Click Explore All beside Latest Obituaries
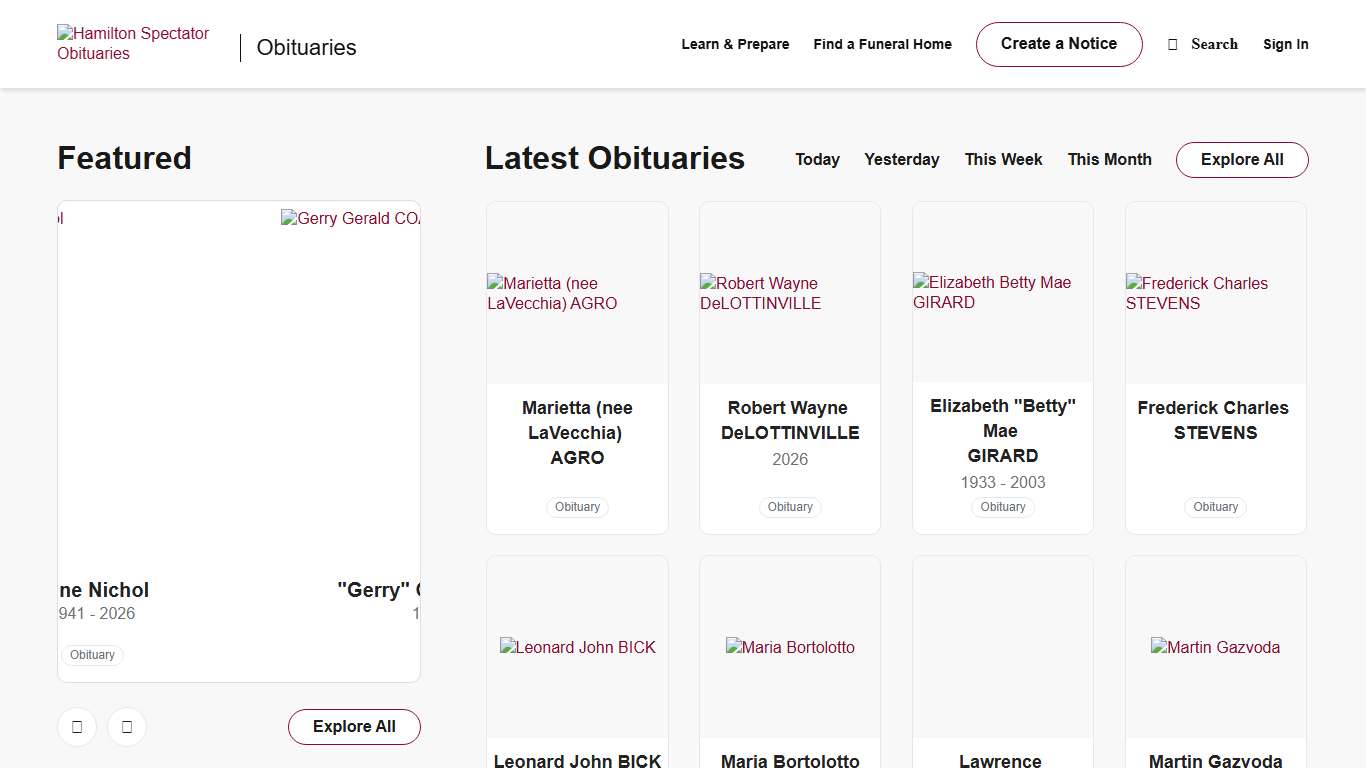This screenshot has height=768, width=1366. (x=1241, y=160)
